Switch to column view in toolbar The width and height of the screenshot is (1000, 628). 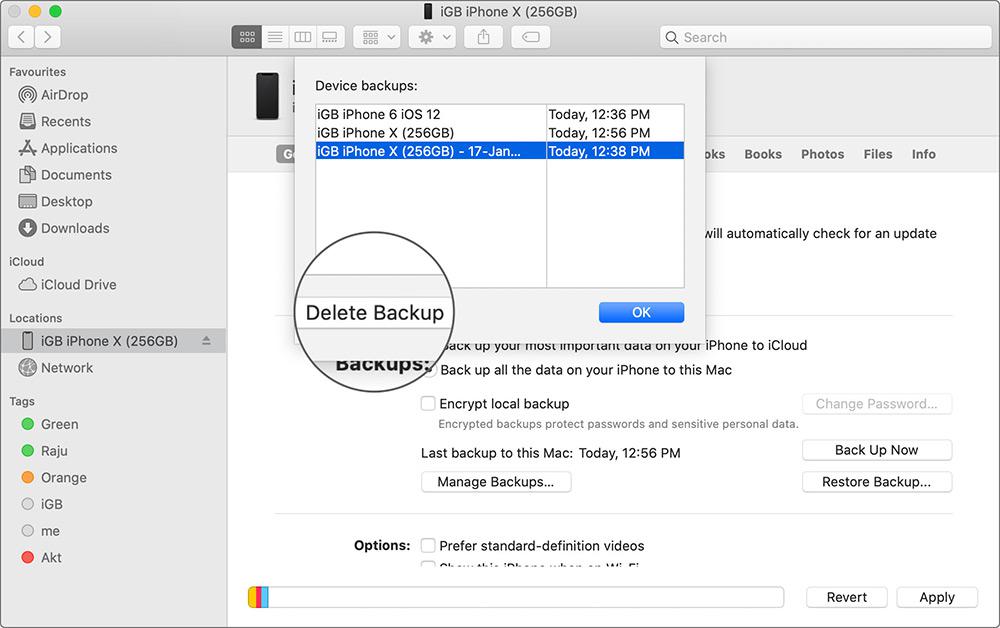tap(302, 37)
